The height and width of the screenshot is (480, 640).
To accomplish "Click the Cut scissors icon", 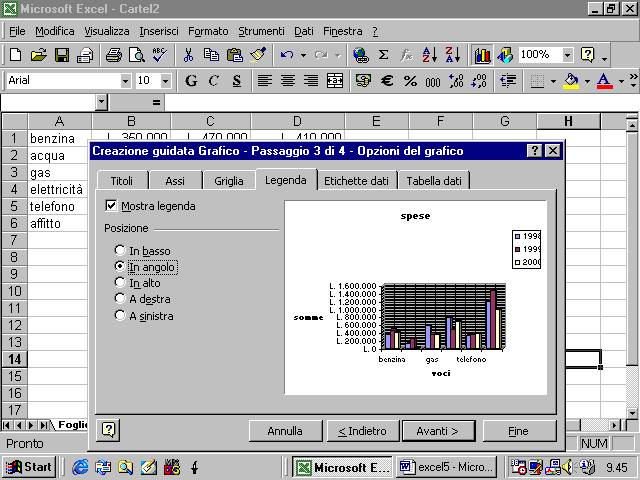I will 188,55.
